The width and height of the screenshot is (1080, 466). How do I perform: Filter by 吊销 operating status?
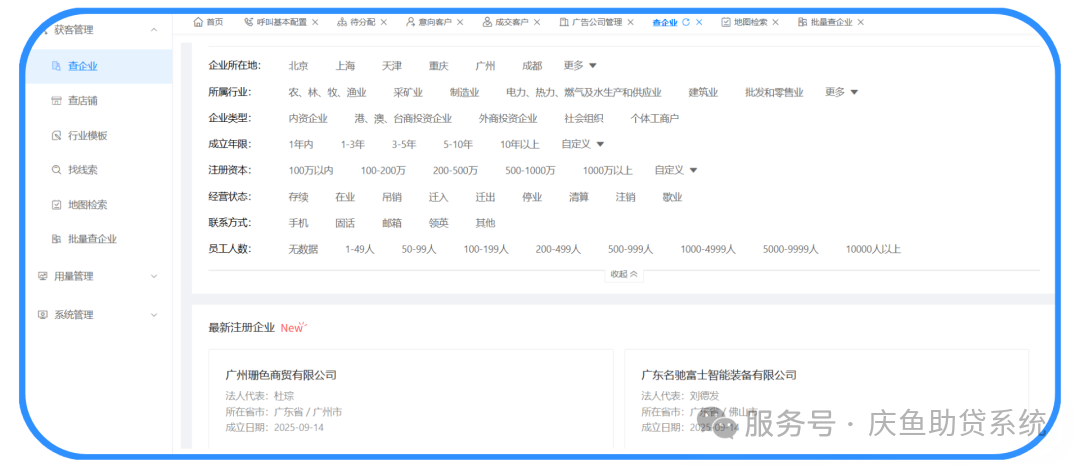[392, 197]
